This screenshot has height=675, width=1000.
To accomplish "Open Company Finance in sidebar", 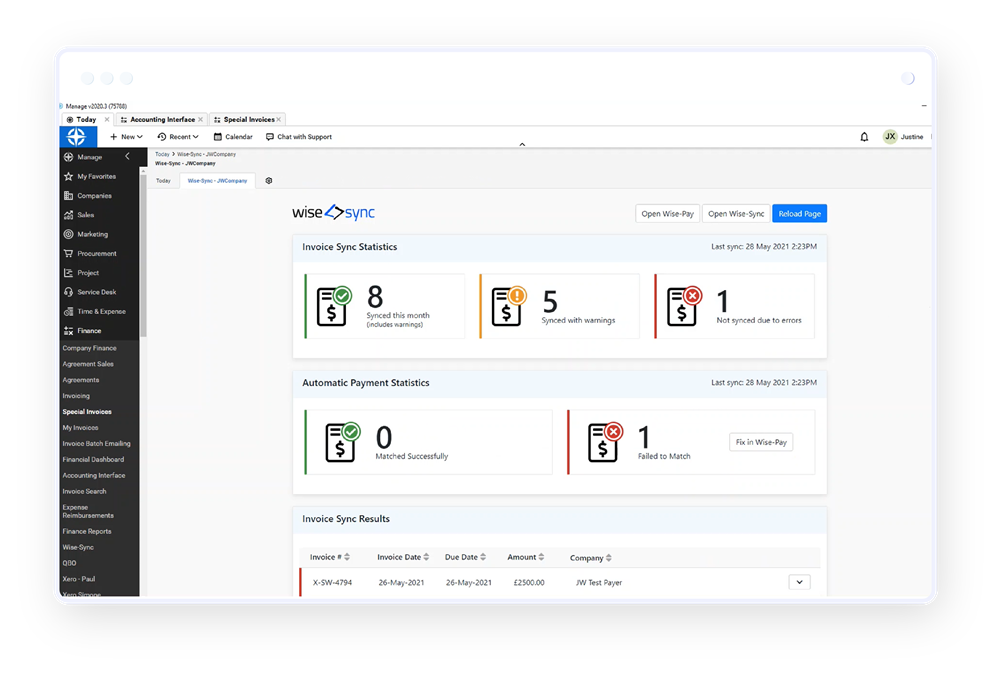I will [89, 348].
